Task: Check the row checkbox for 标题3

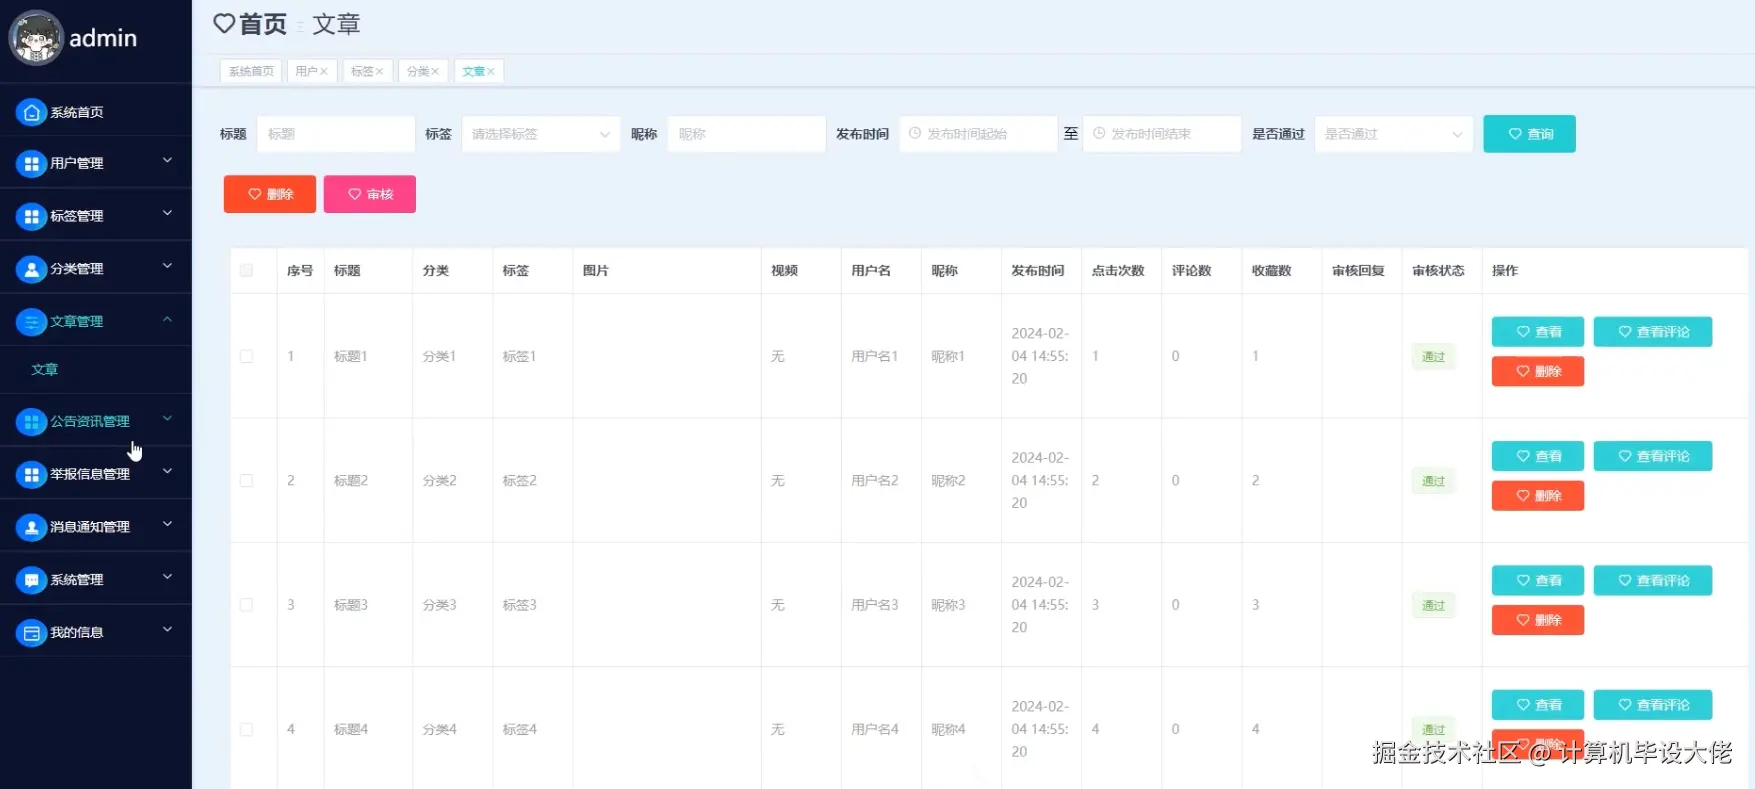Action: tap(246, 605)
